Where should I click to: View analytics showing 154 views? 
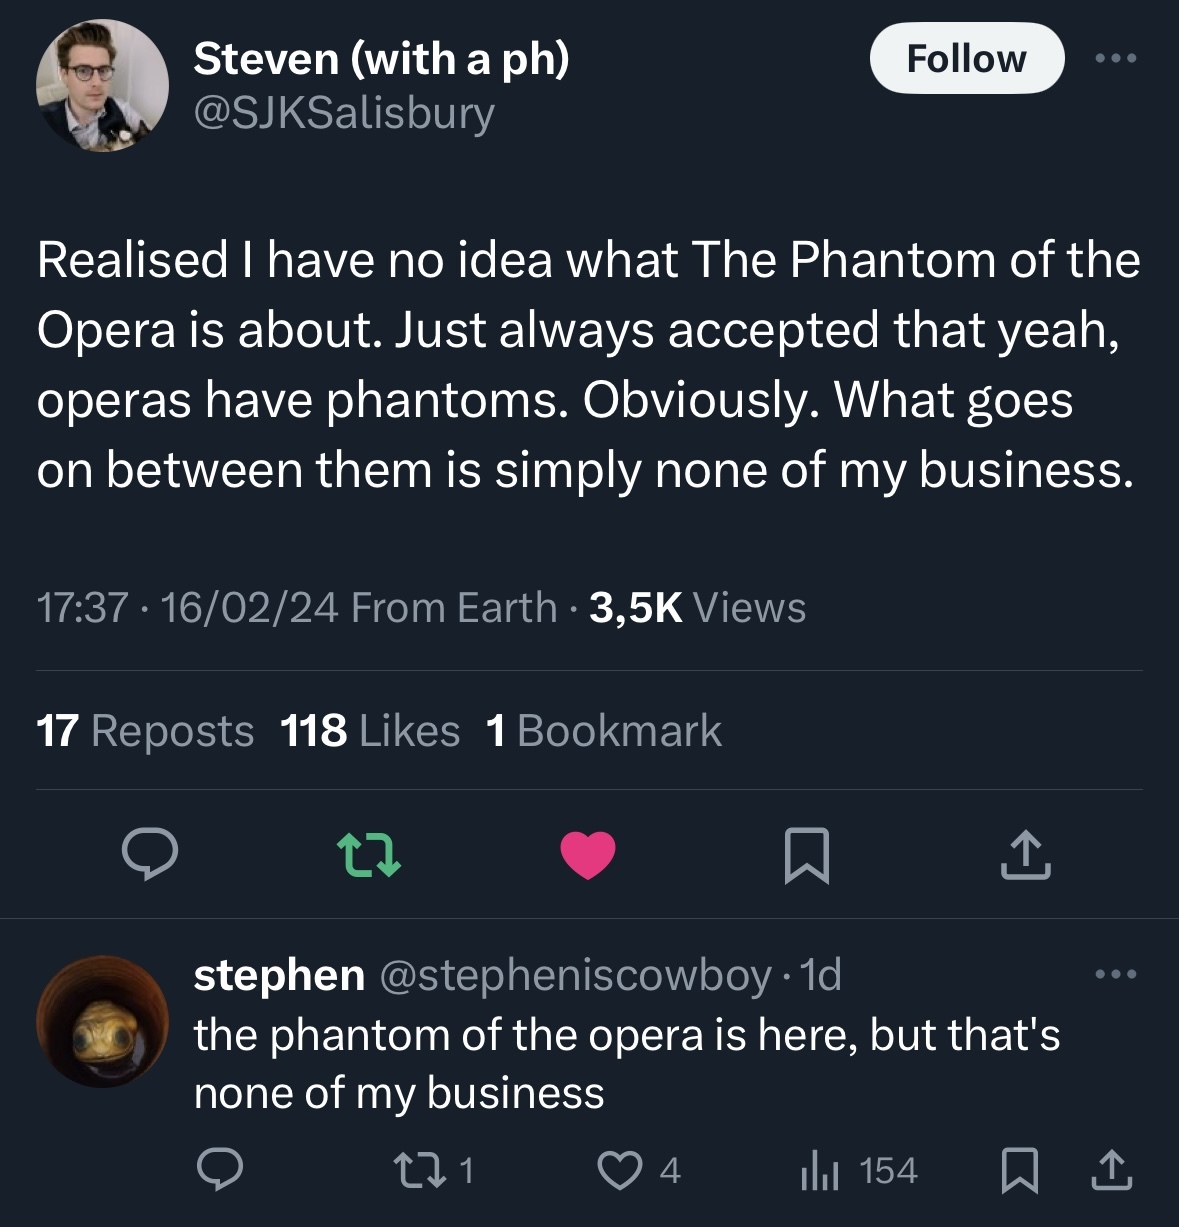click(x=859, y=1170)
